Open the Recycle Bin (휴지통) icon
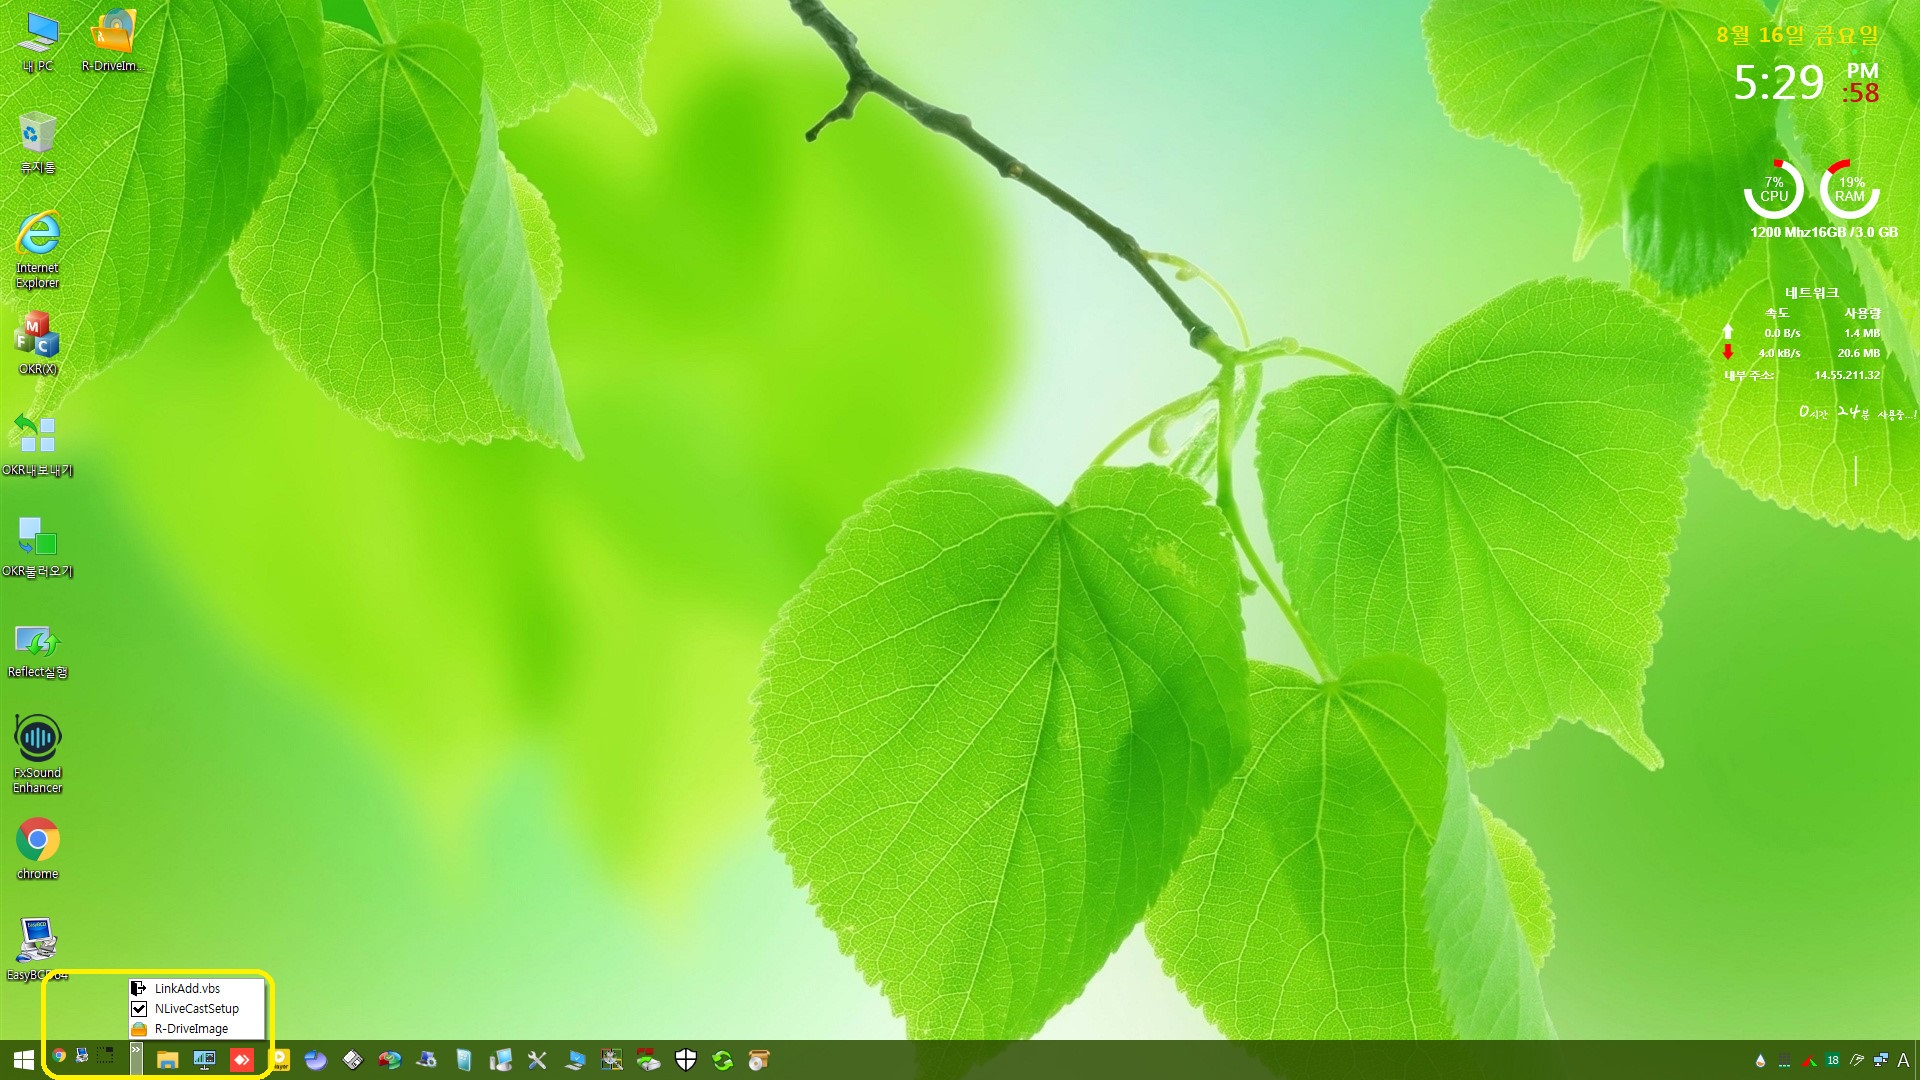This screenshot has width=1920, height=1080. point(38,142)
